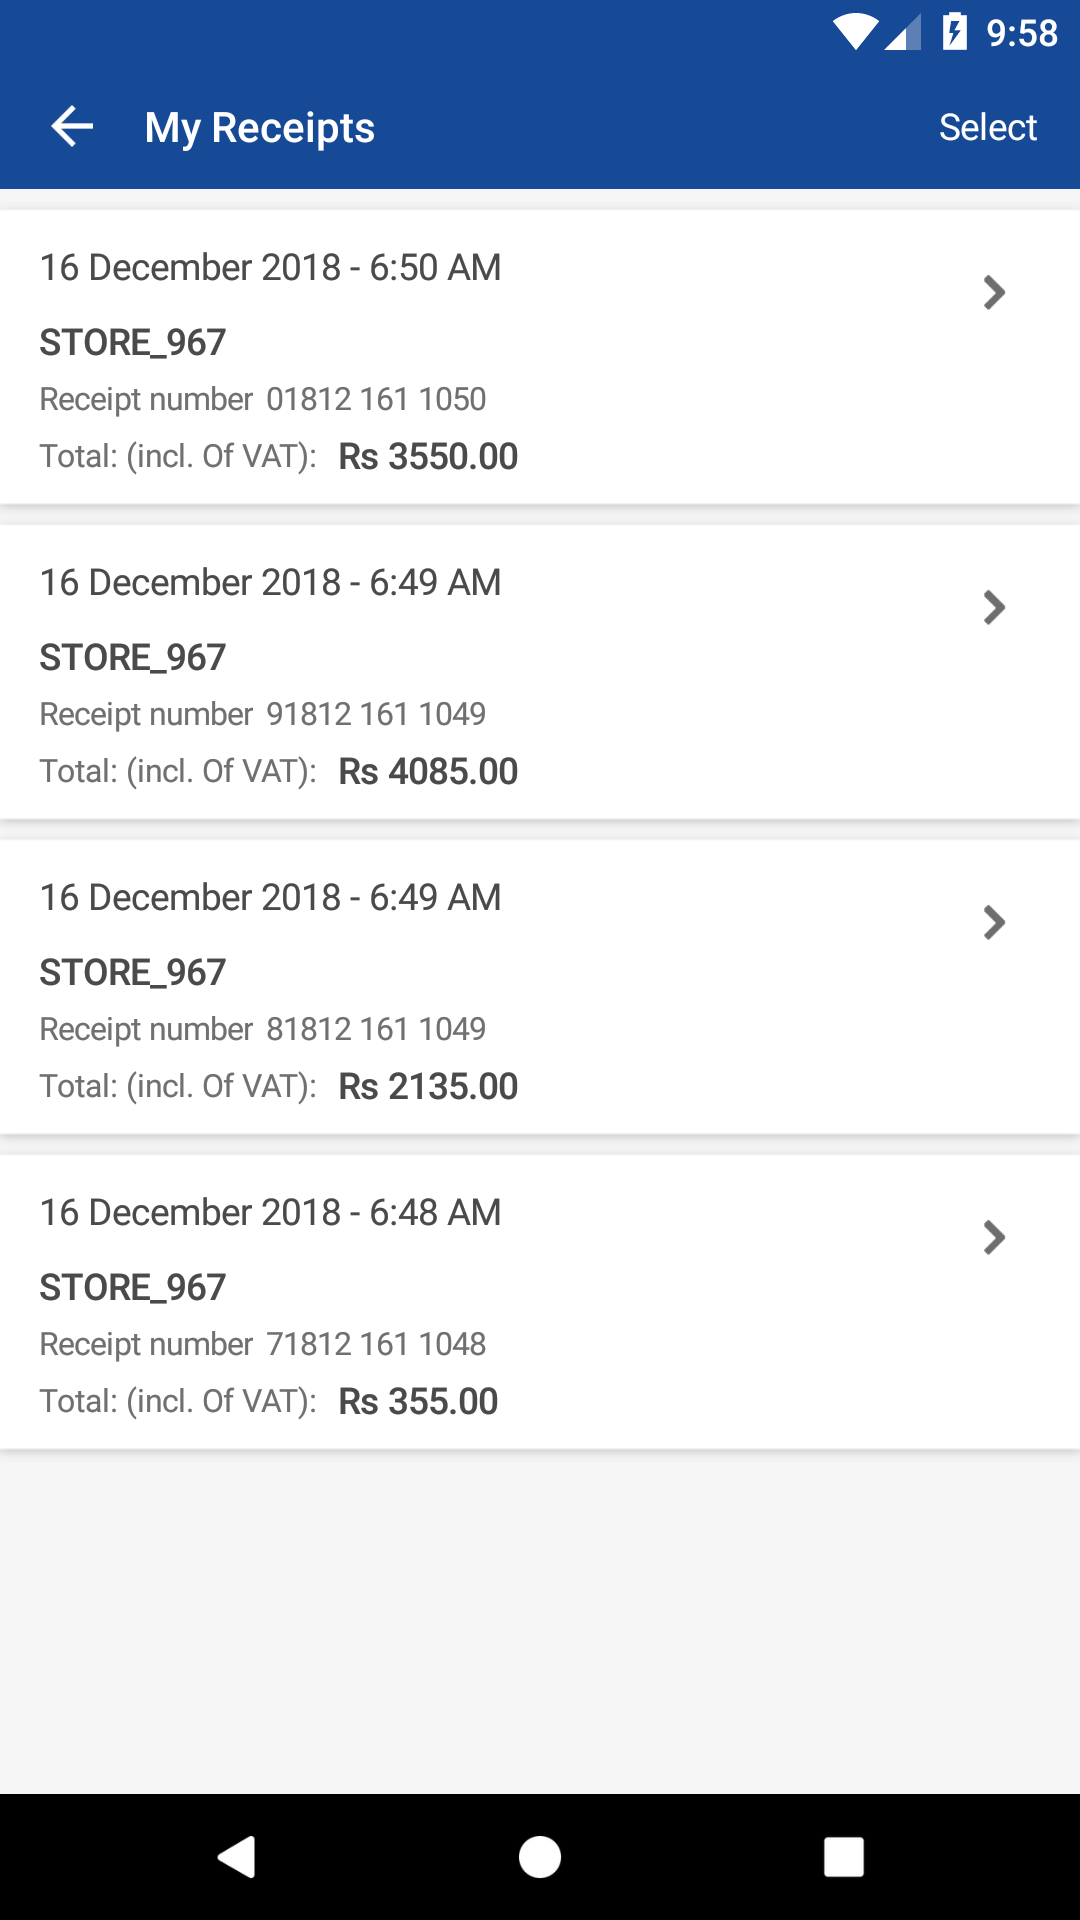Tap the Wi-Fi status icon
1080x1920 pixels.
[855, 33]
